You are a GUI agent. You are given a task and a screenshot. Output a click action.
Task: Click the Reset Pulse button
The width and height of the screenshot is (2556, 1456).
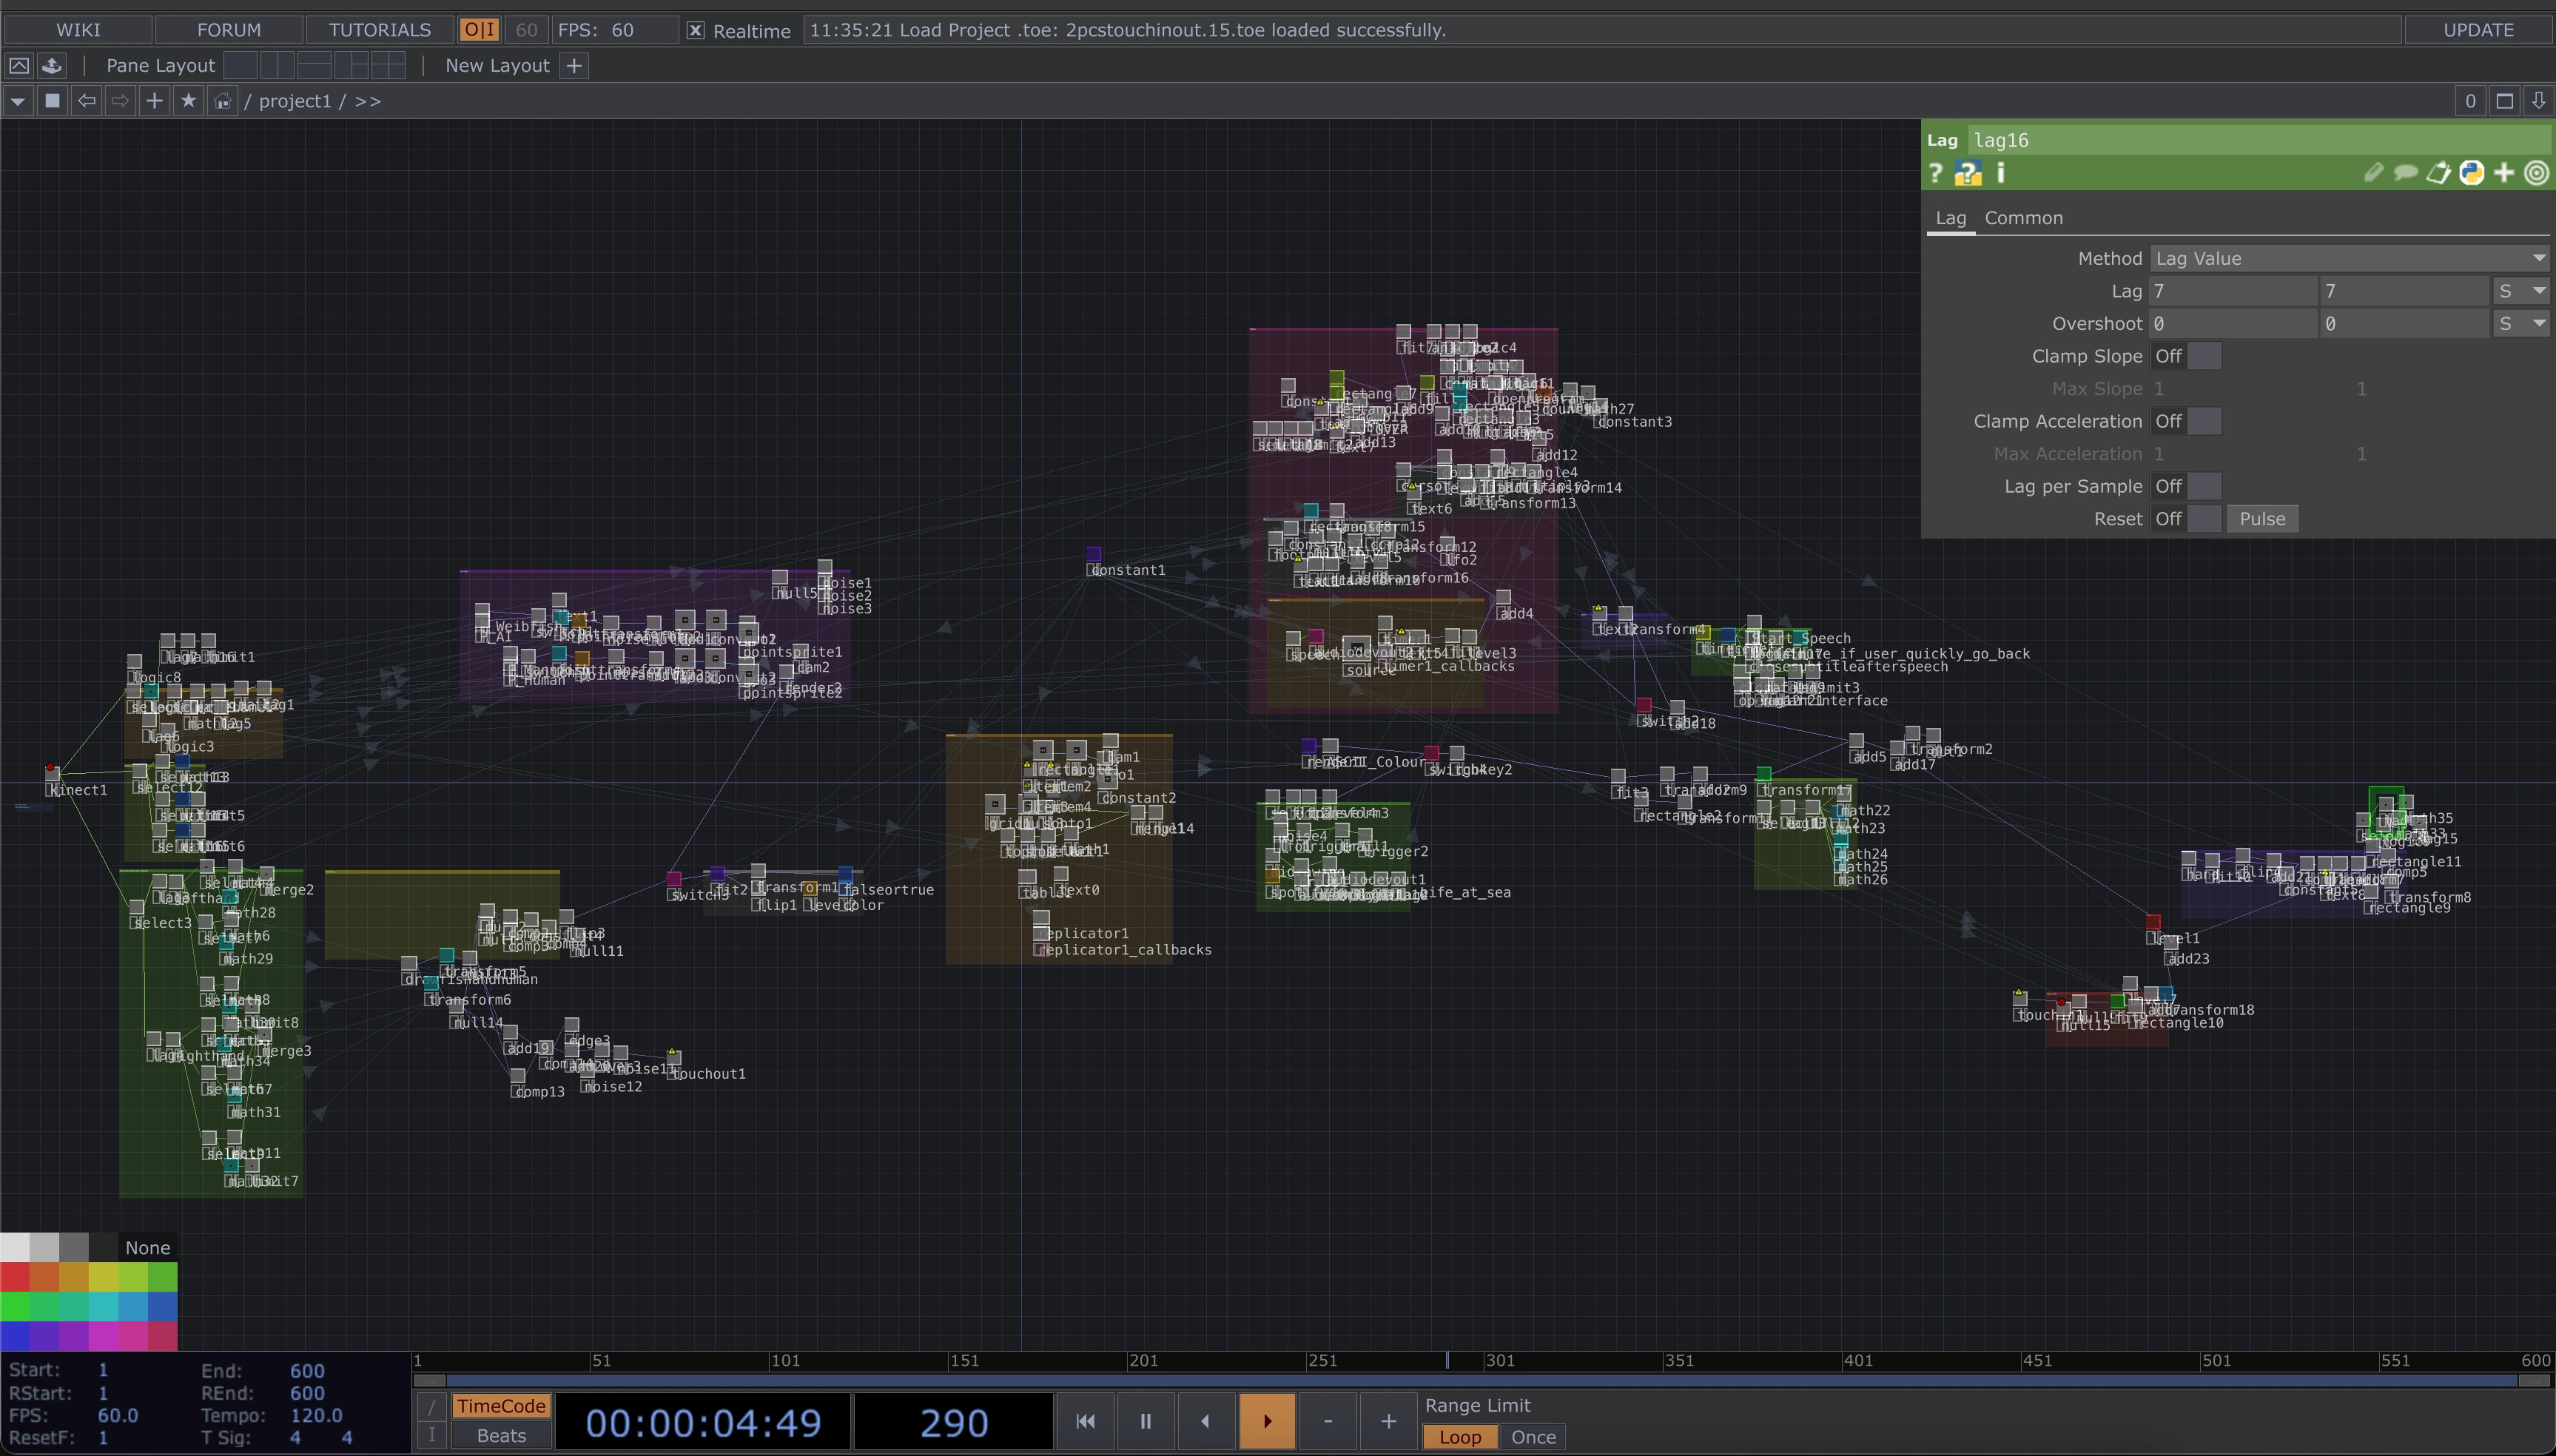[x=2263, y=519]
